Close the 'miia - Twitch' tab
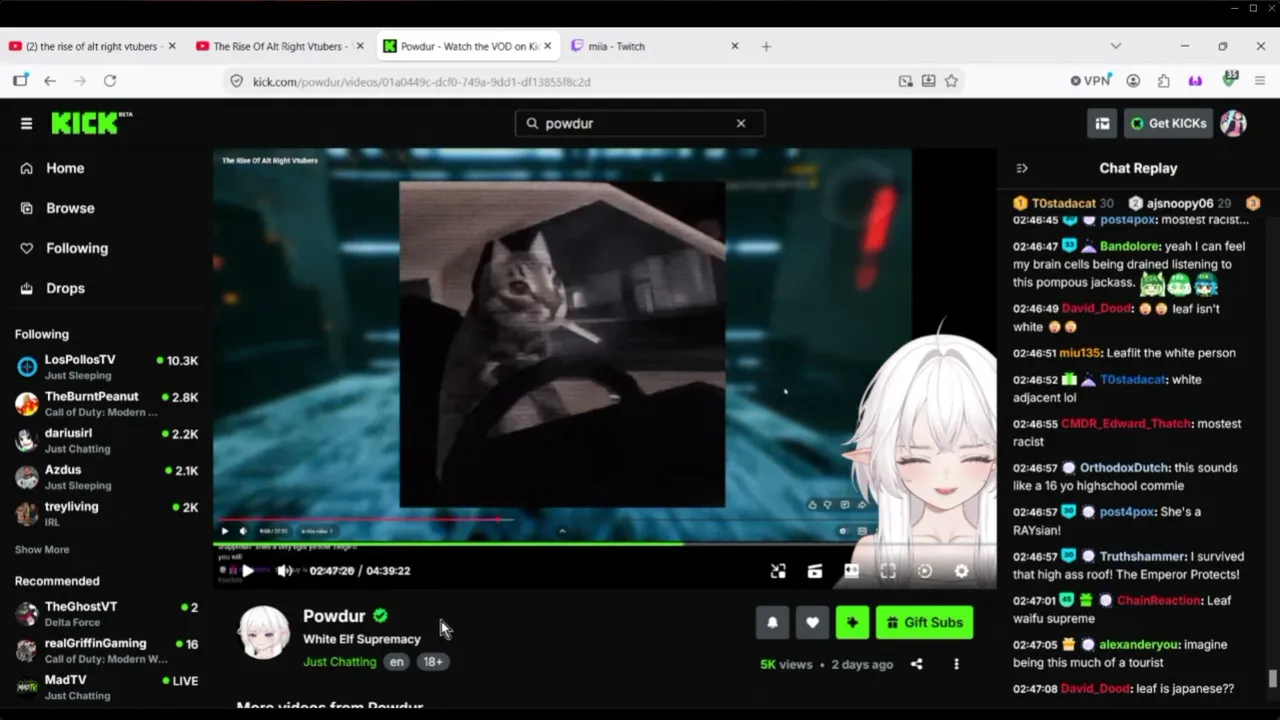The height and width of the screenshot is (720, 1280). click(735, 46)
